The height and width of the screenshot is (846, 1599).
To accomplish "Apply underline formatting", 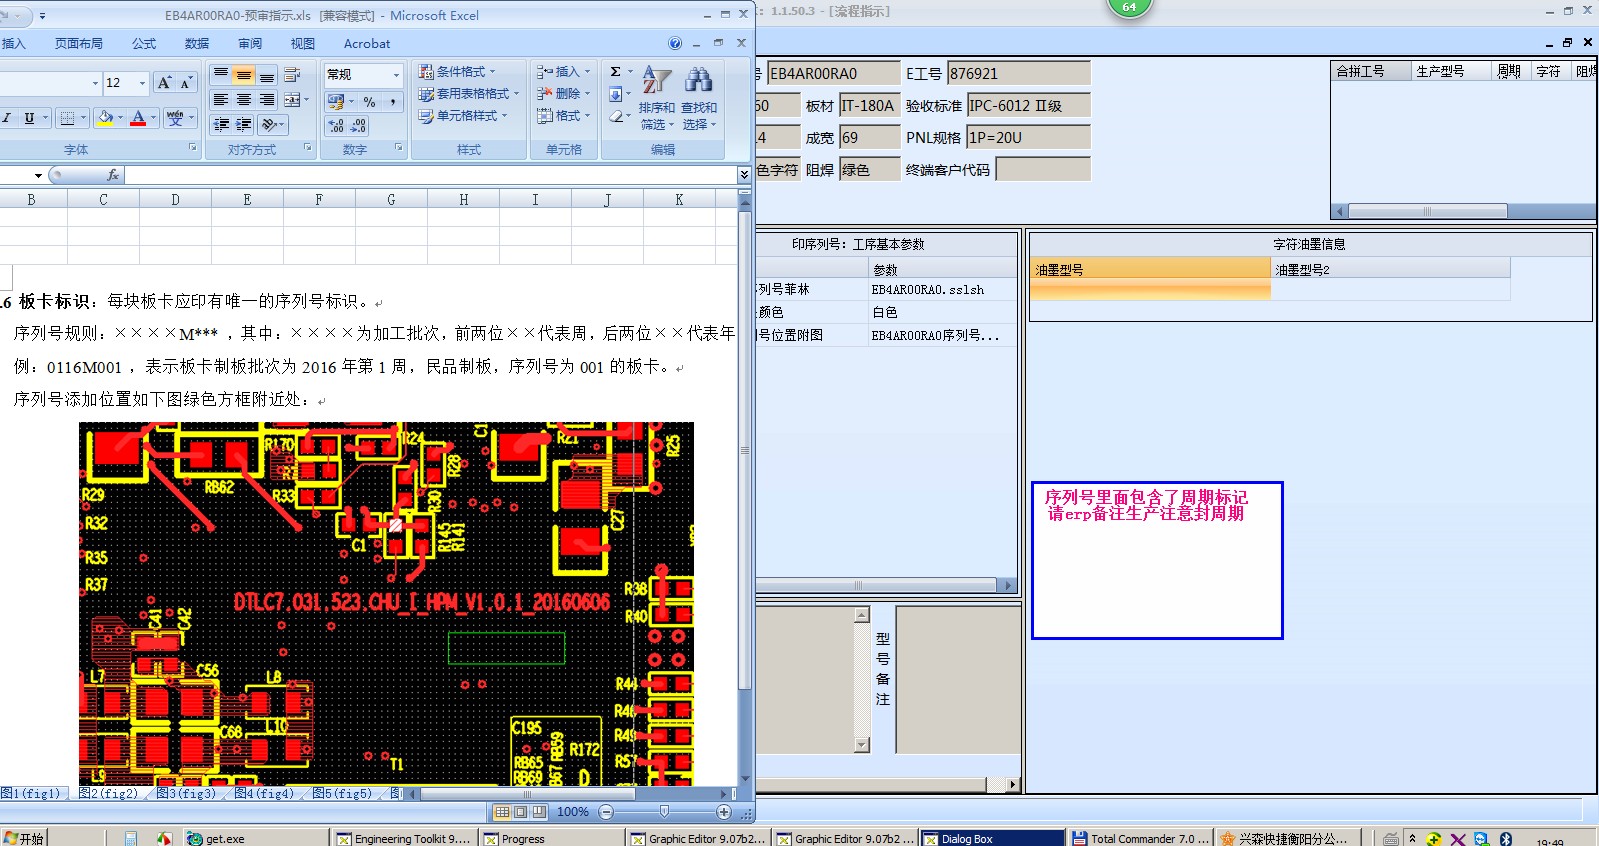I will 29,118.
